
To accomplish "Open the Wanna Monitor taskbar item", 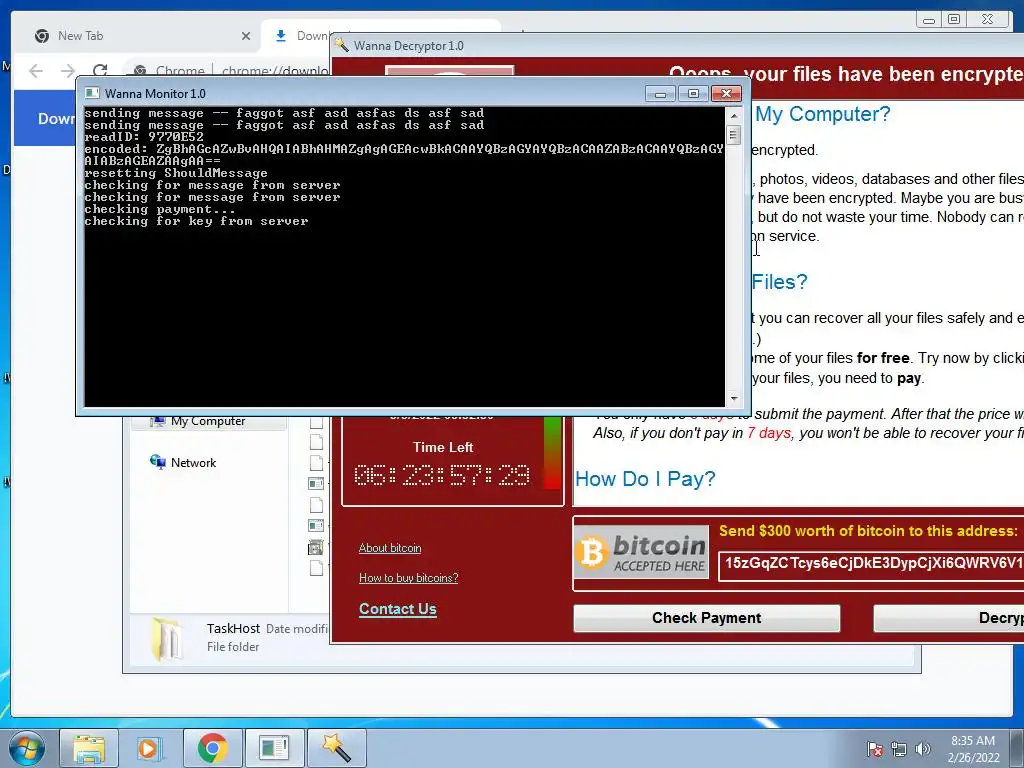I will (274, 748).
